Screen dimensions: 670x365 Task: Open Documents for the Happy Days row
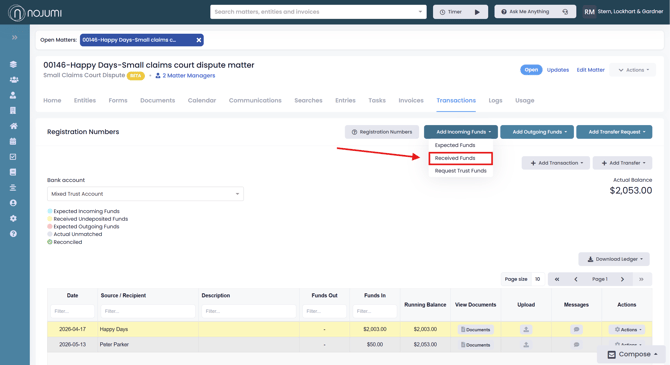[475, 330]
